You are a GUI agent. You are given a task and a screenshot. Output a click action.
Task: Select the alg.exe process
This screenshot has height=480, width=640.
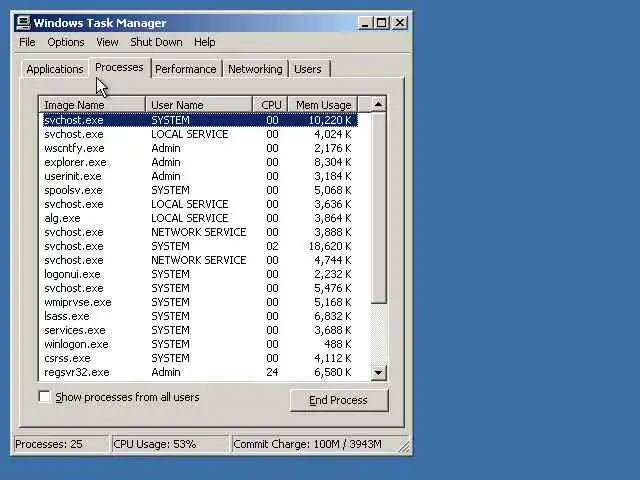click(200, 218)
